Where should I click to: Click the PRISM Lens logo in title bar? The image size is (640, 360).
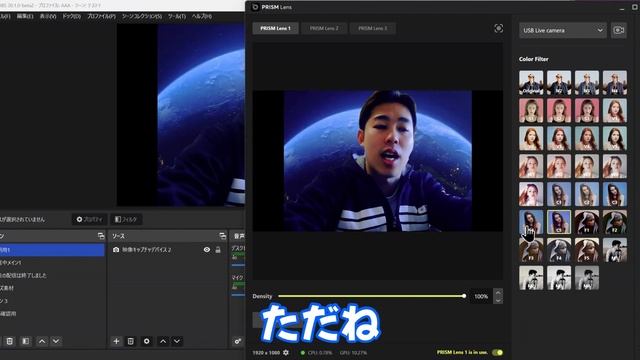[x=255, y=7]
